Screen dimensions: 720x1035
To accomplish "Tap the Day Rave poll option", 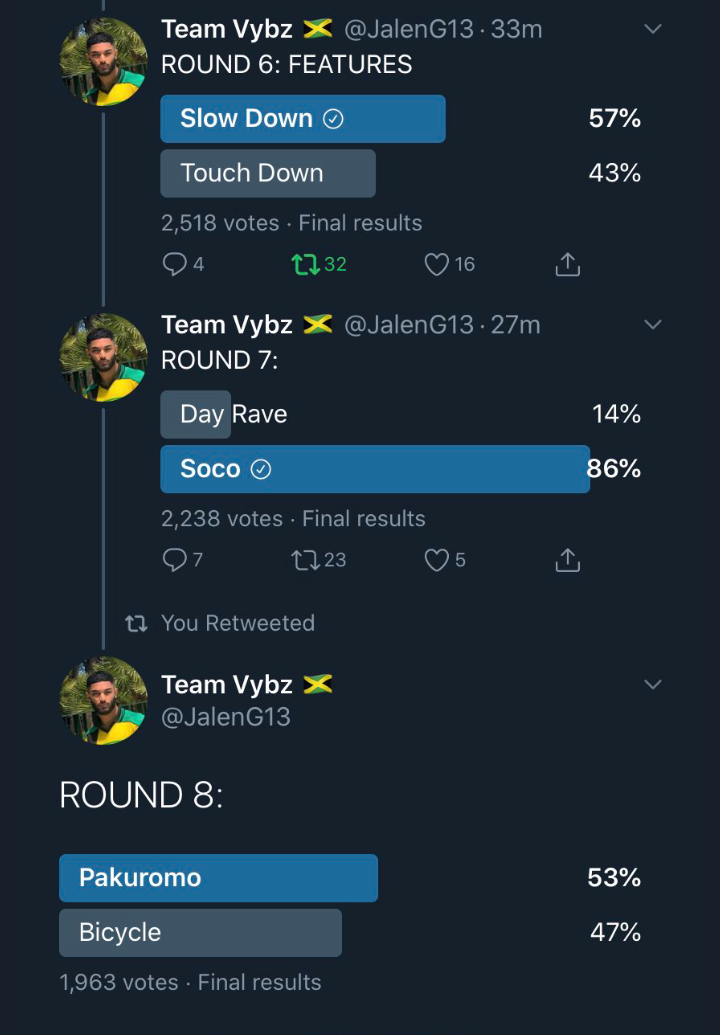I will (x=233, y=414).
